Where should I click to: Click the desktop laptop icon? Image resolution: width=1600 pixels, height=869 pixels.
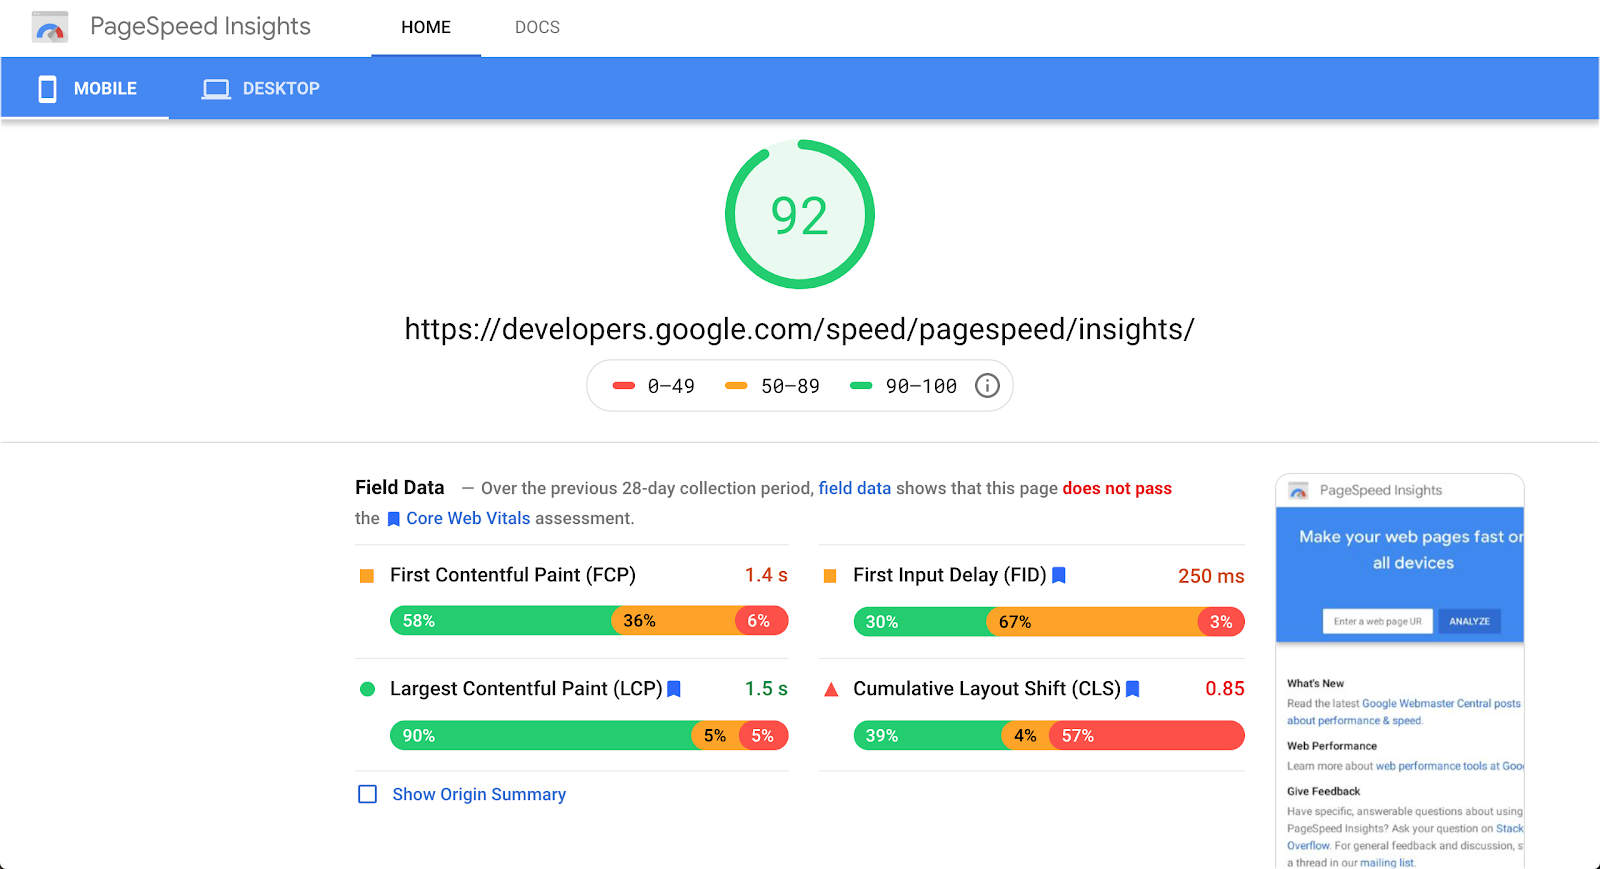coord(216,89)
